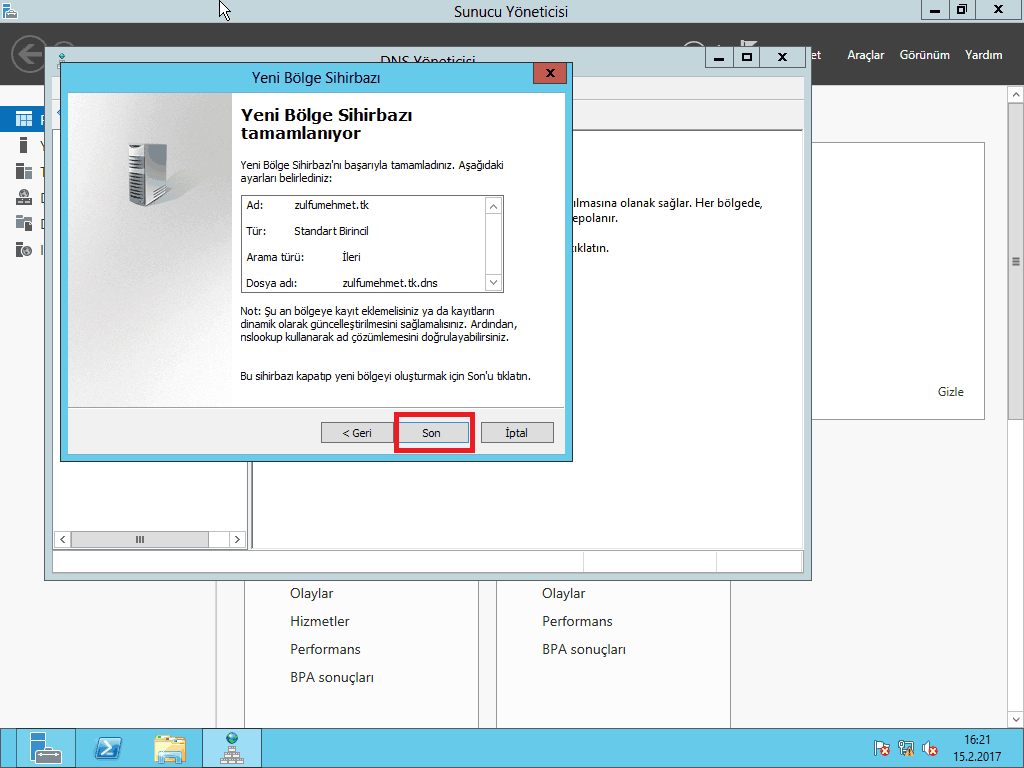This screenshot has width=1024, height=768.
Task: Select the local server icon in the sidebar
Action: [24, 145]
